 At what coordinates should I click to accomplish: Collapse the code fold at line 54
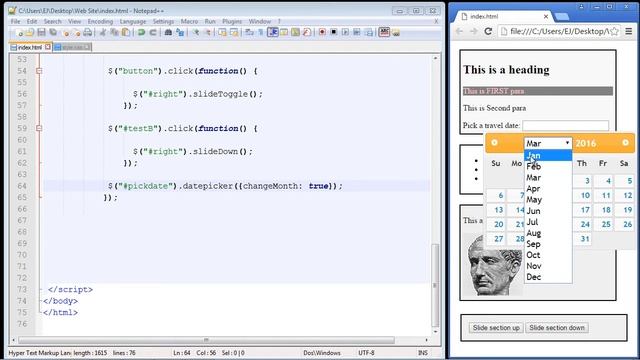(39, 71)
